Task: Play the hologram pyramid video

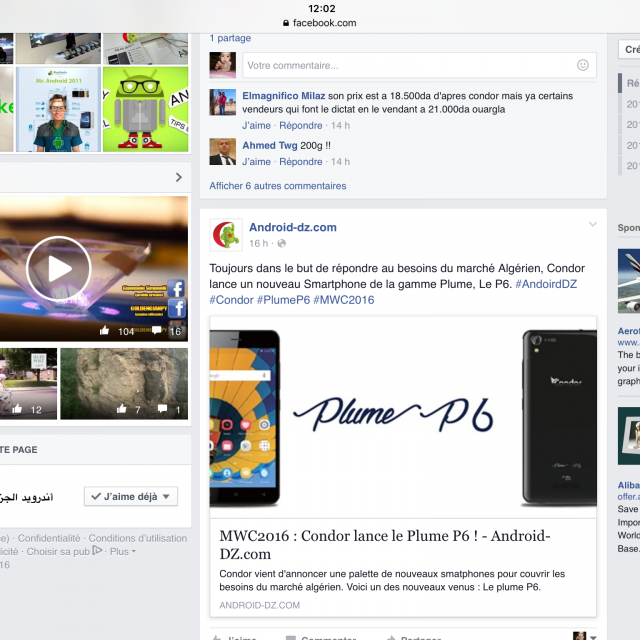Action: 59,269
